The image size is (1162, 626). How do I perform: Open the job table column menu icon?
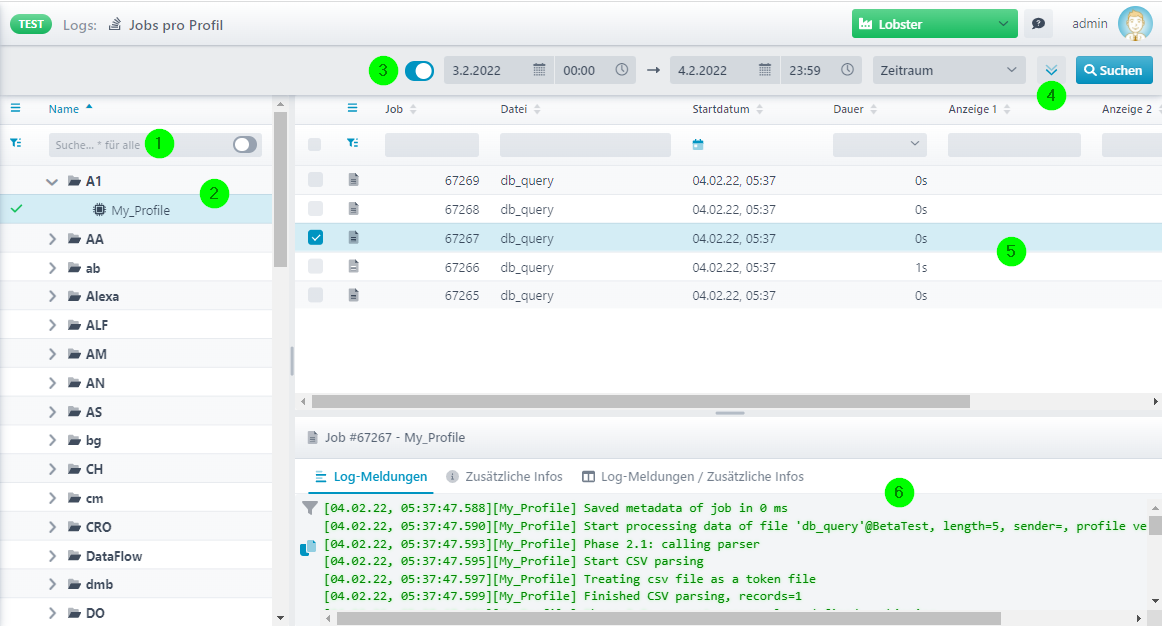click(x=353, y=108)
